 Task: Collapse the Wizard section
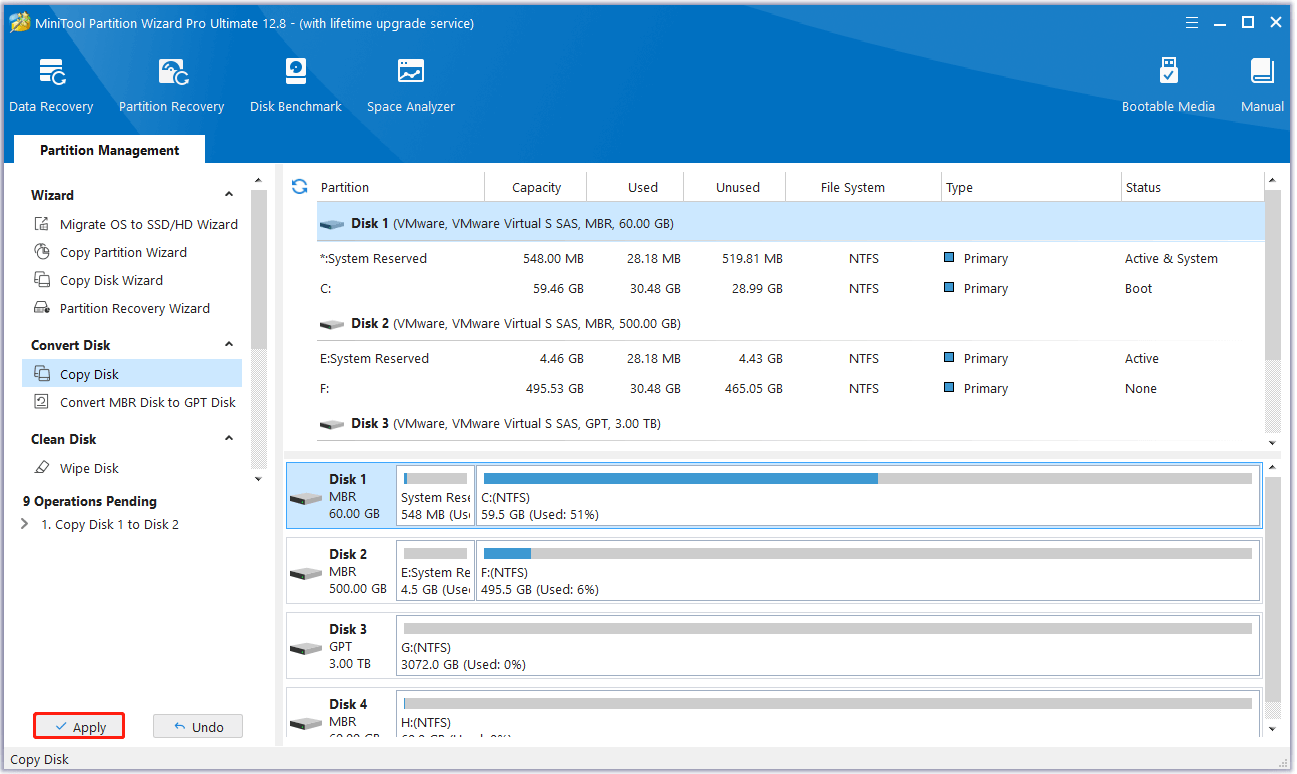[229, 195]
